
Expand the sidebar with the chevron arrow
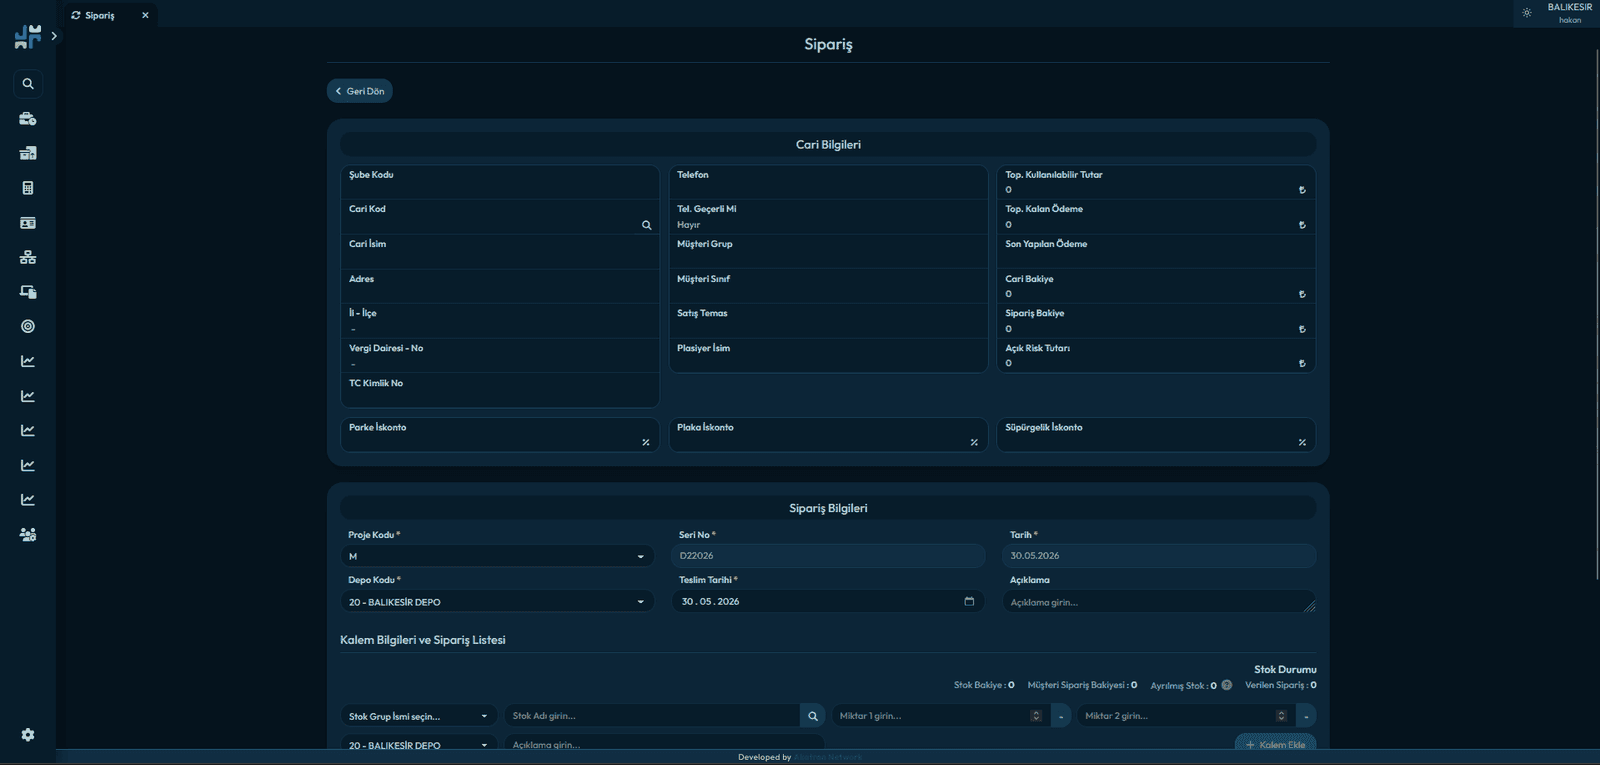tap(54, 36)
